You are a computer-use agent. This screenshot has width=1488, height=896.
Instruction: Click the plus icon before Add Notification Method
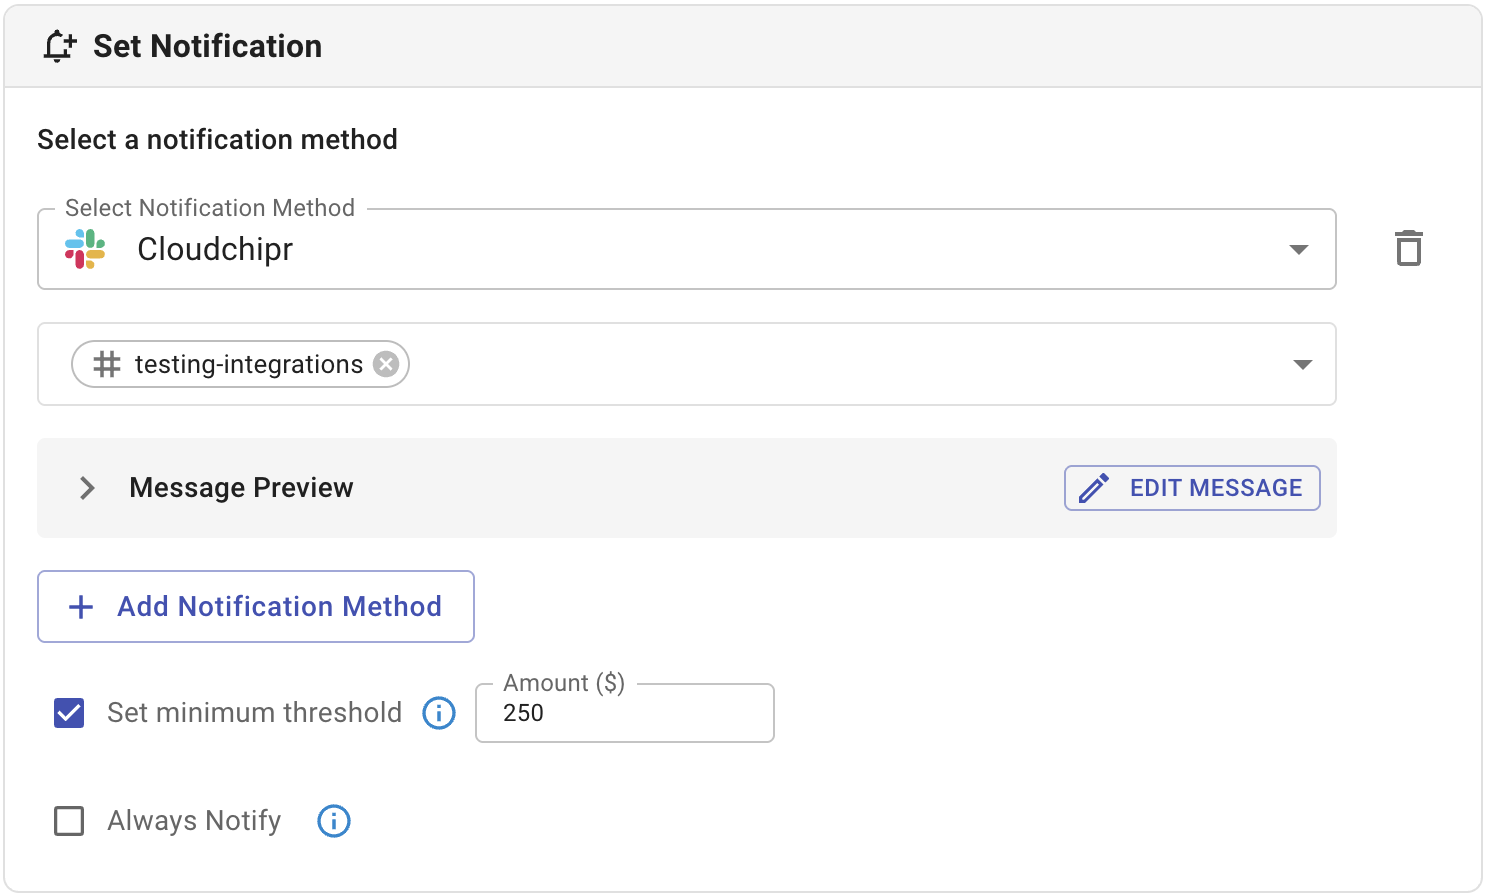(x=81, y=607)
